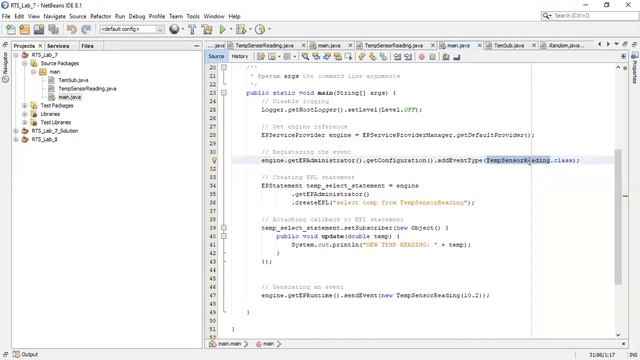Select TenSub.java in the project tree
The height and width of the screenshot is (360, 640).
coord(73,80)
